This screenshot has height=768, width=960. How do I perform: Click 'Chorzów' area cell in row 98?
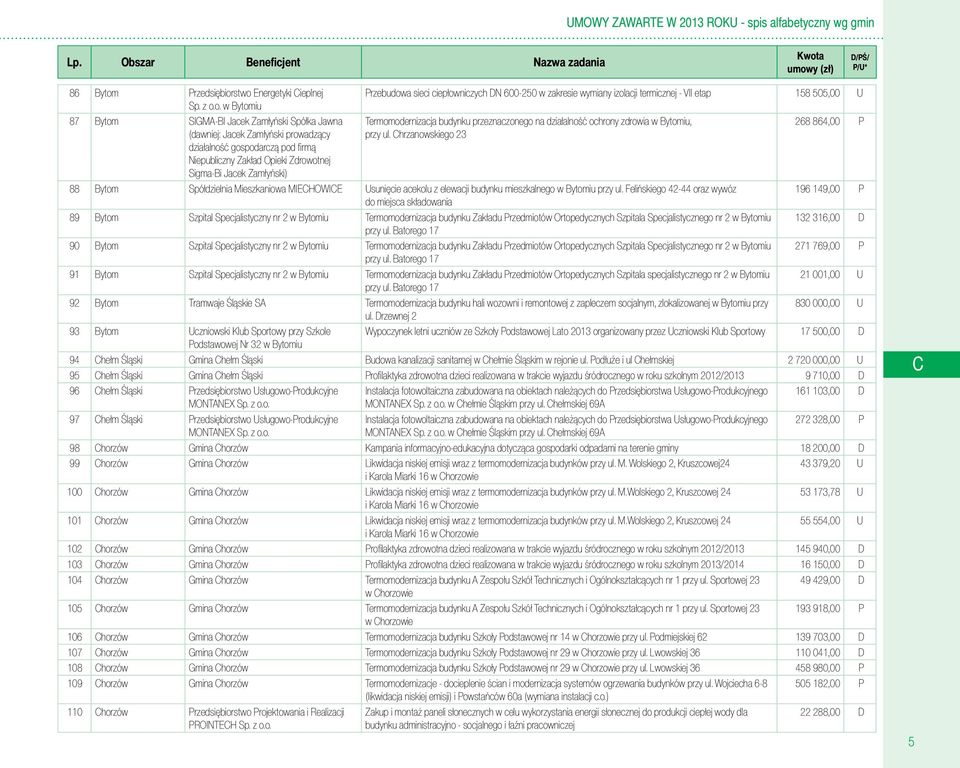pyautogui.click(x=138, y=448)
